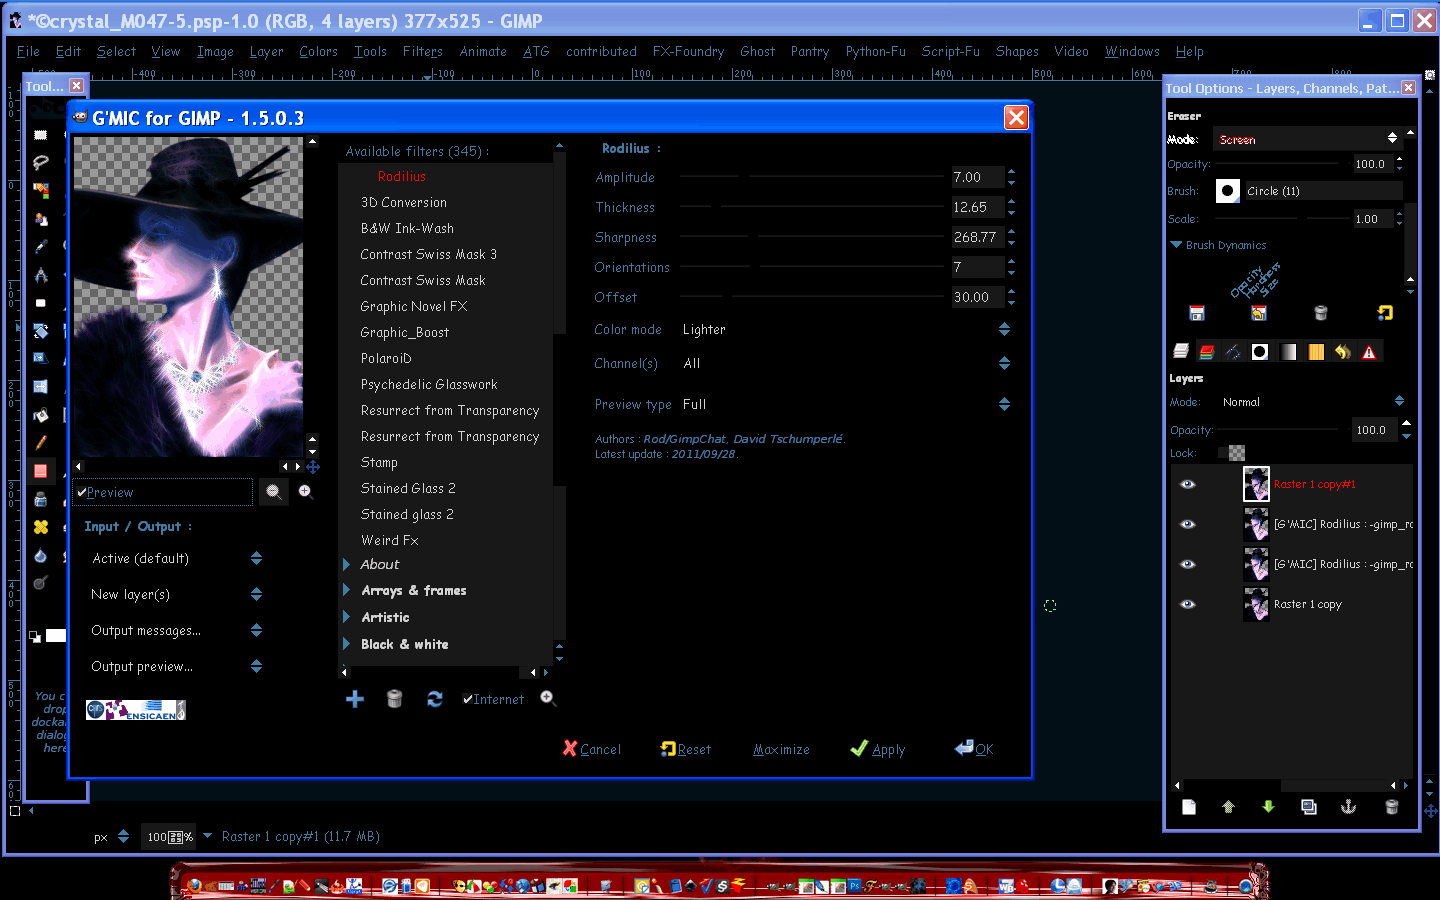Create a new layer with the page icon

click(1189, 807)
